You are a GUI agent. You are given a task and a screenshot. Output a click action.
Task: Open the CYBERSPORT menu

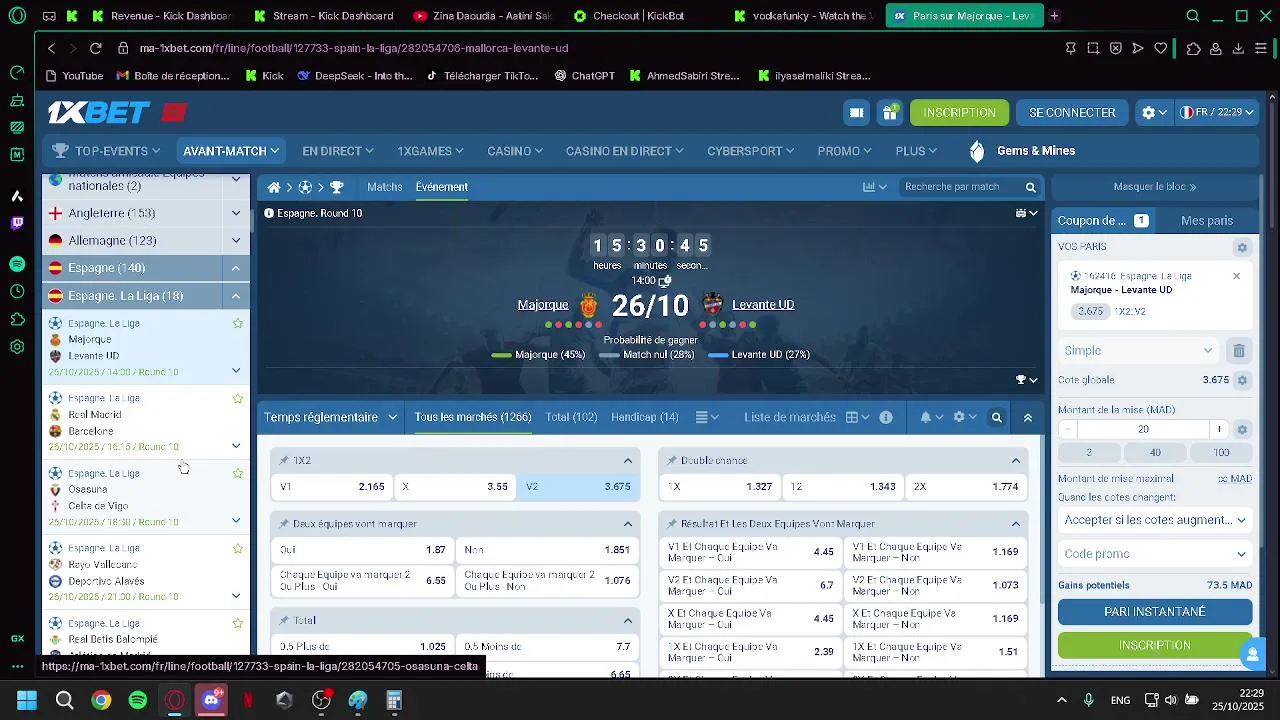752,151
